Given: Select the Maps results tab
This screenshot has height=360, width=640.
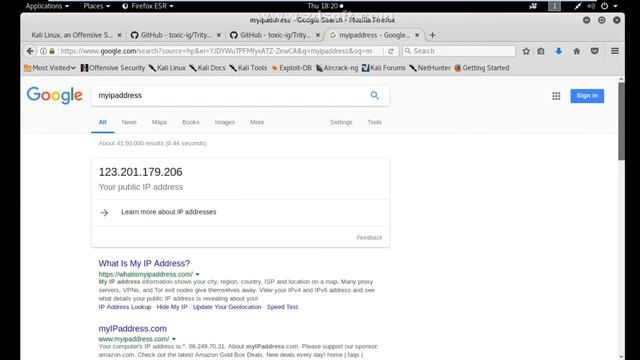Looking at the screenshot, I should [x=159, y=122].
